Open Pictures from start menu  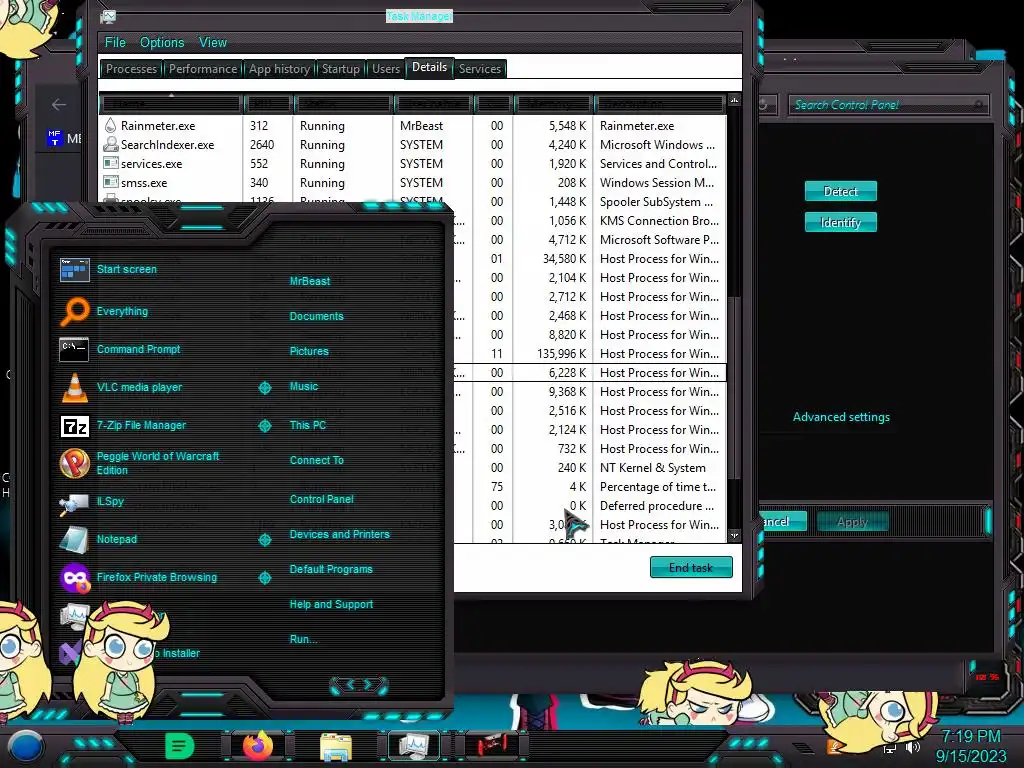(x=309, y=351)
